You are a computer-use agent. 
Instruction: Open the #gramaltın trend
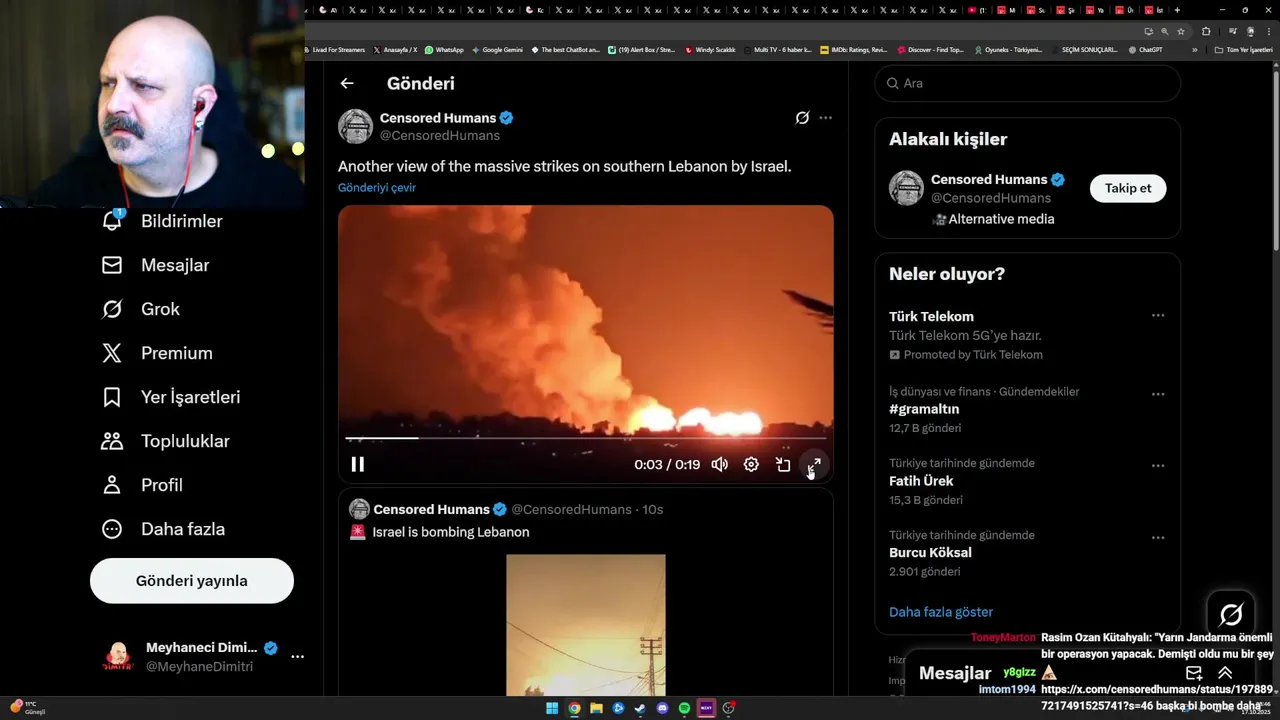[x=924, y=409]
